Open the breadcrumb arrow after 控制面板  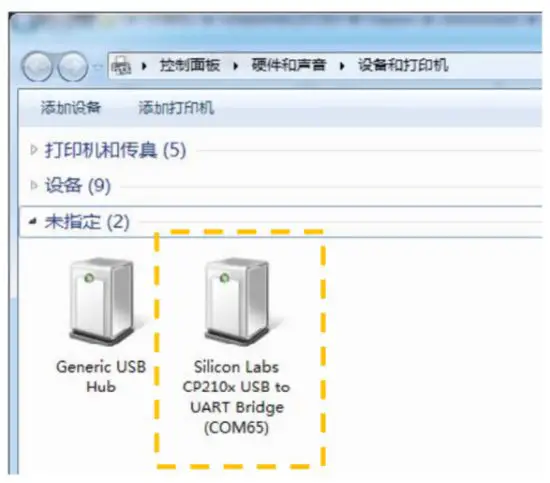pyautogui.click(x=235, y=66)
